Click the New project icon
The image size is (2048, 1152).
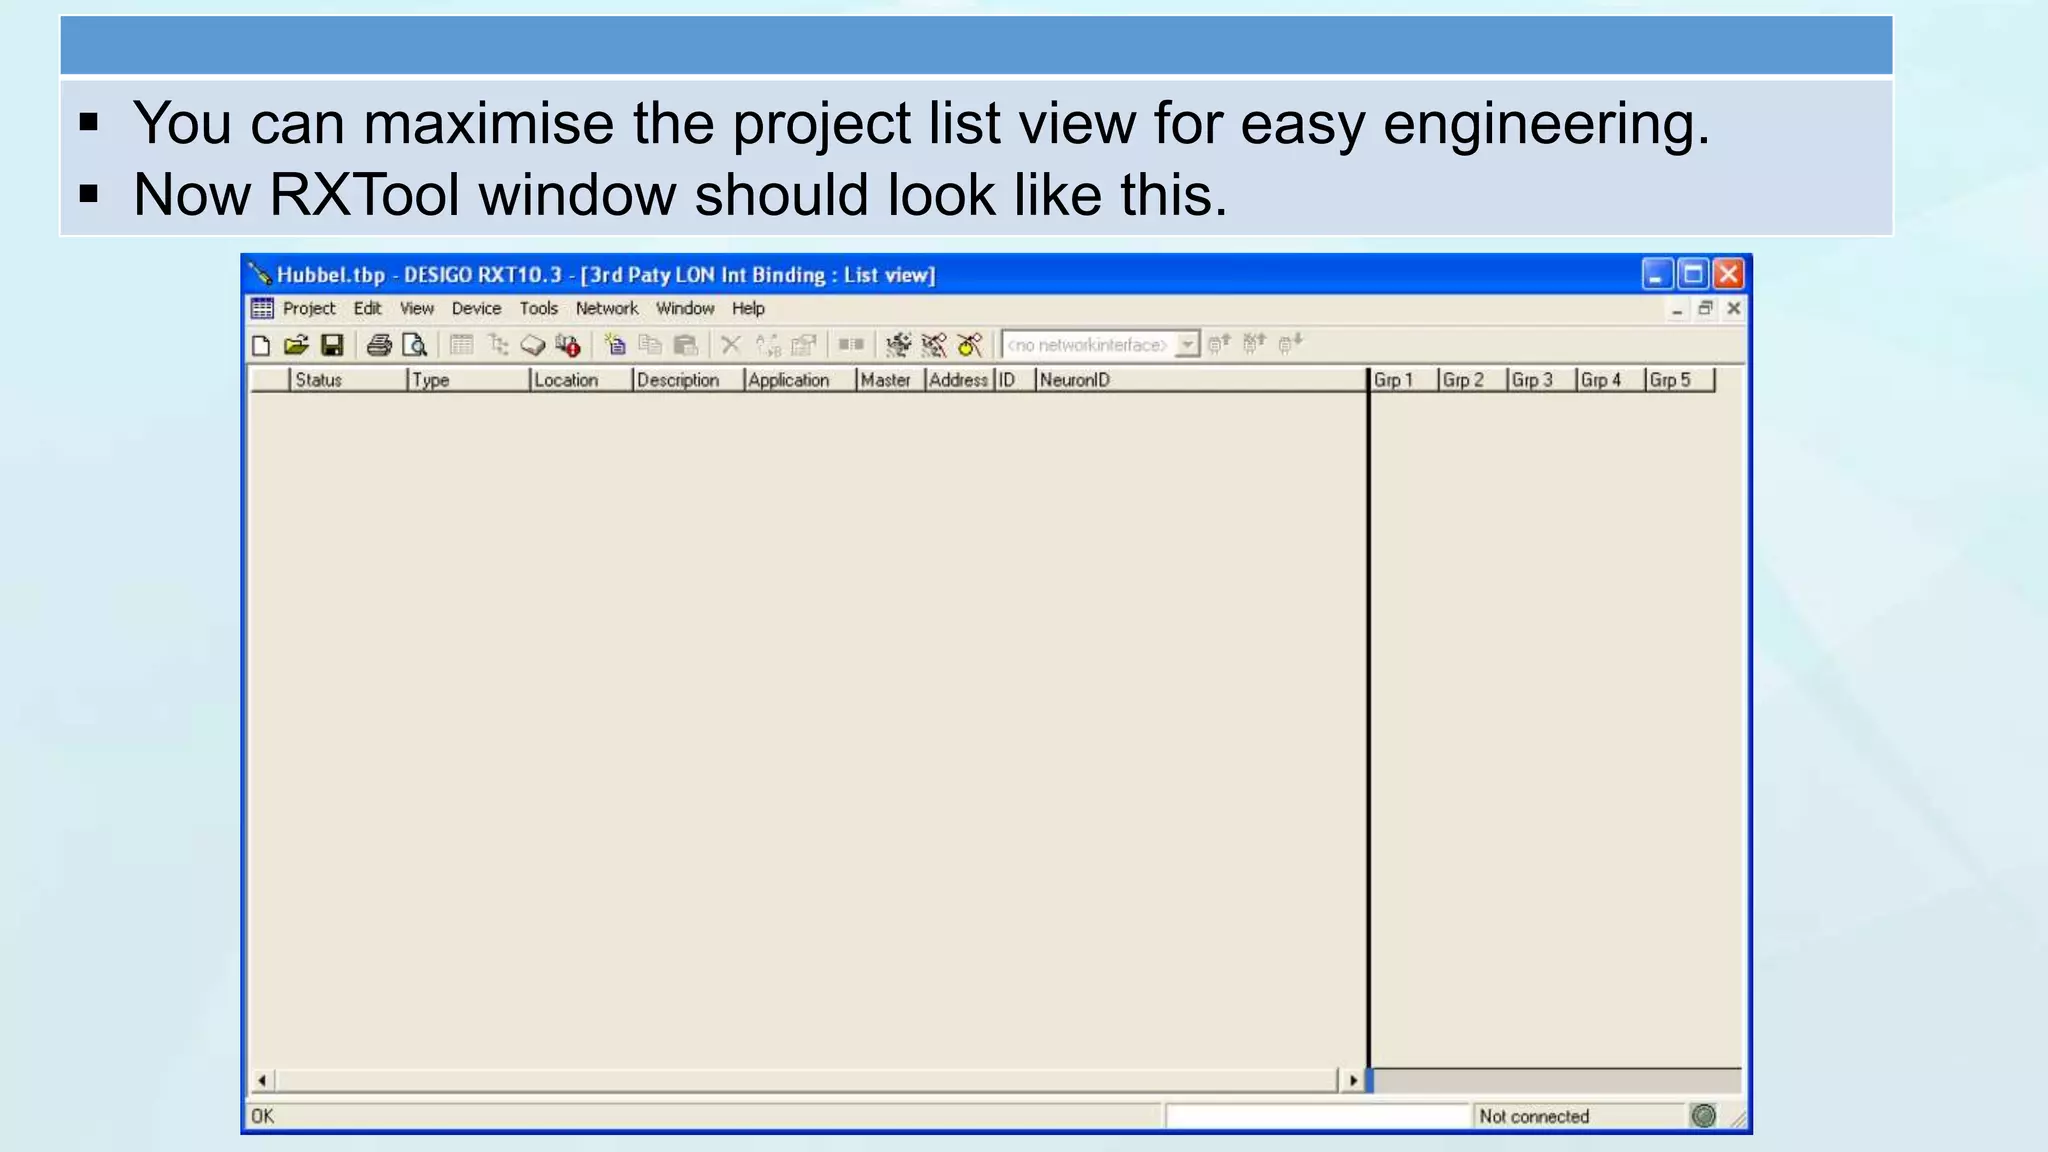tap(262, 346)
